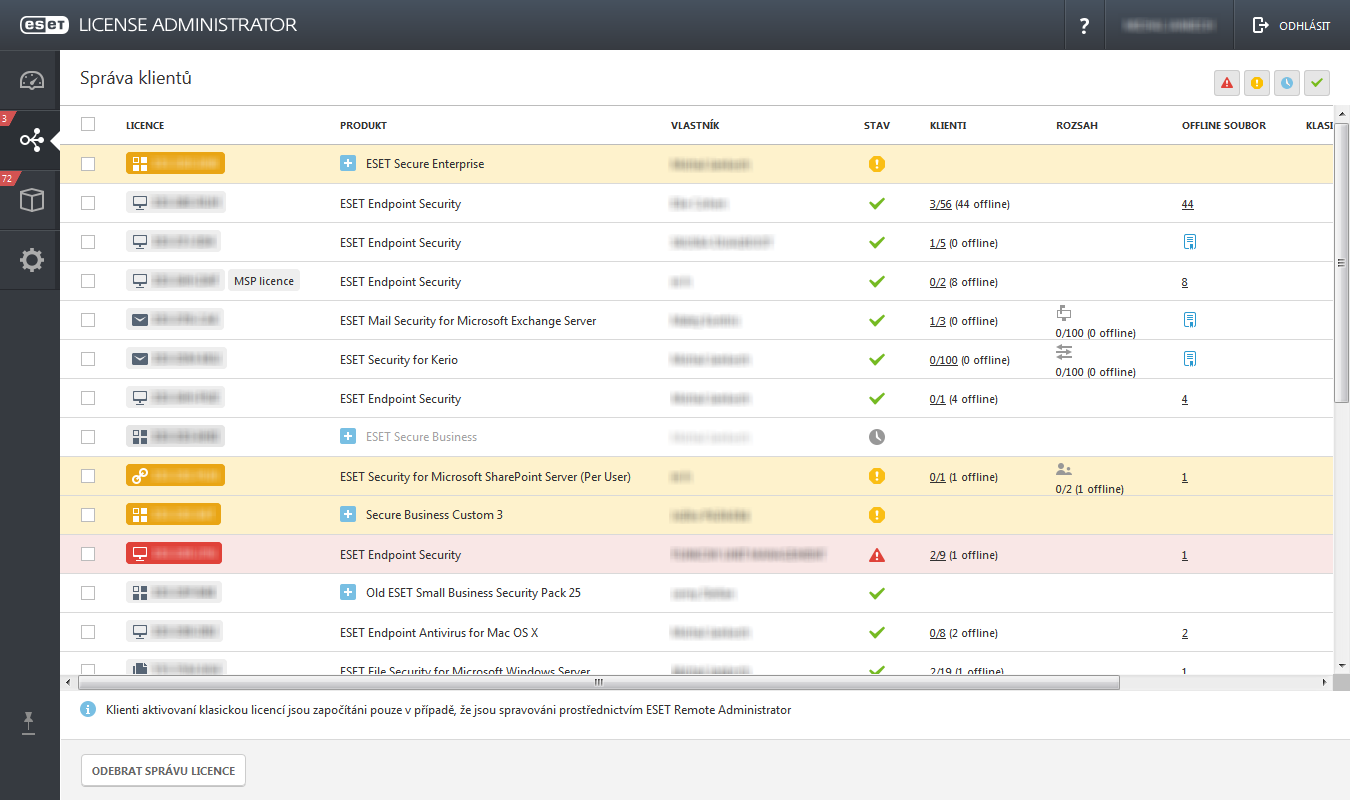Click the horizontal scrollbar right arrow
This screenshot has height=800, width=1350.
[1325, 682]
